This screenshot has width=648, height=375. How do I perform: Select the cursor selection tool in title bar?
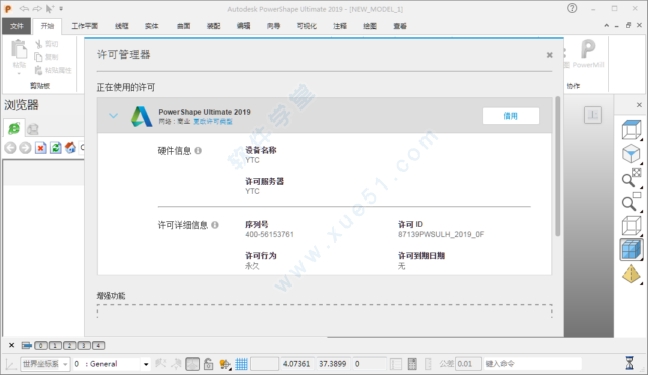pos(50,9)
